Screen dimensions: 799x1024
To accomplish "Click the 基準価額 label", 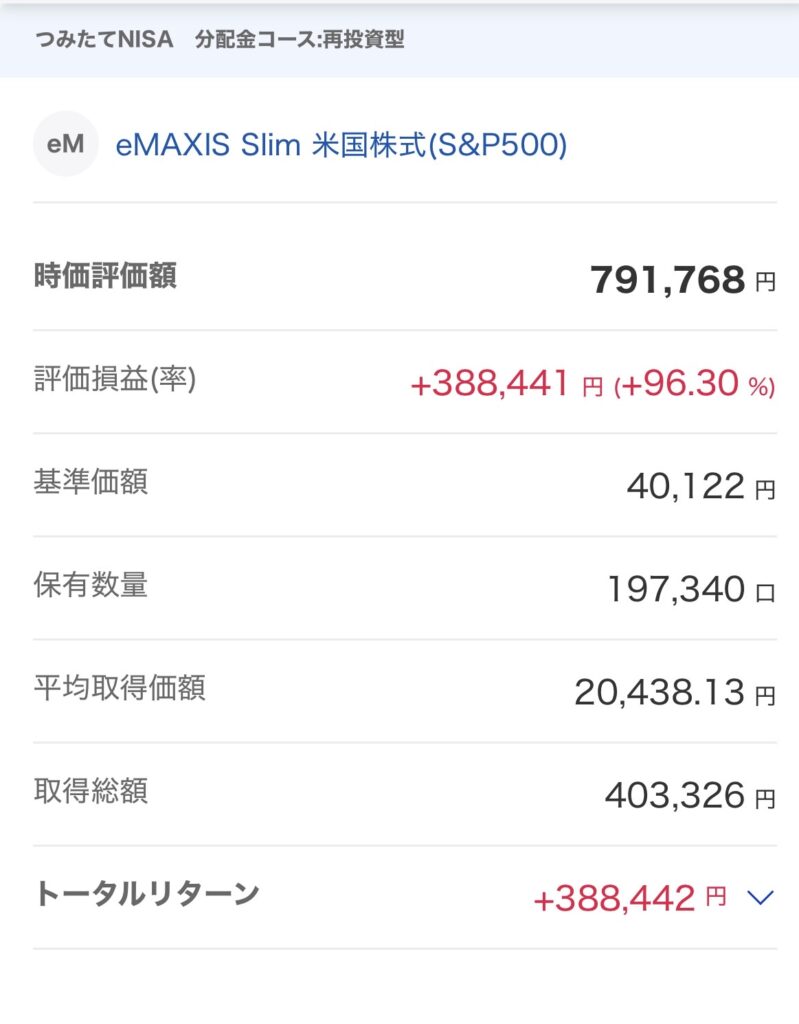I will [x=91, y=482].
